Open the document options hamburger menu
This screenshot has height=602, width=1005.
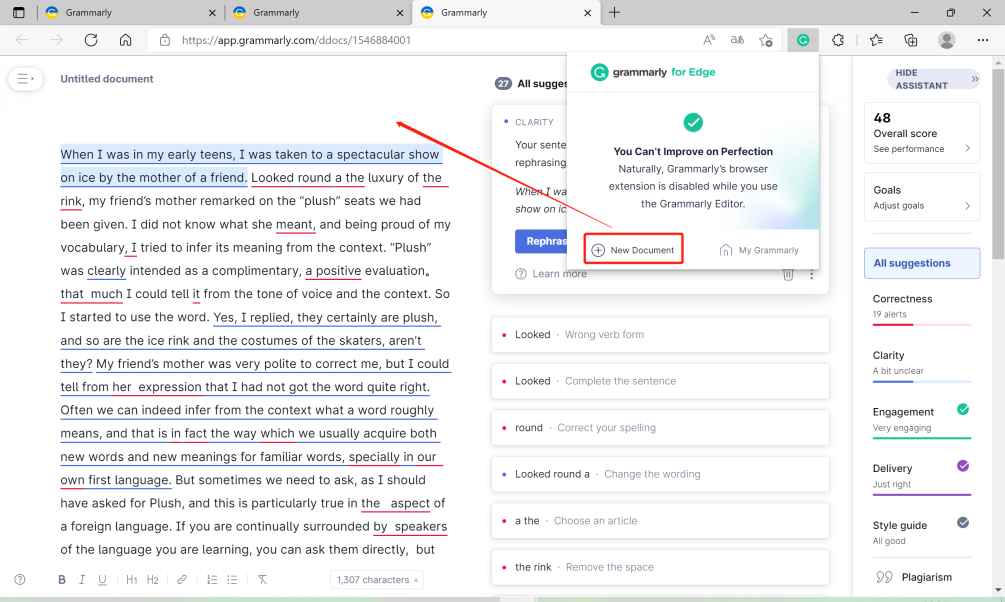25,79
